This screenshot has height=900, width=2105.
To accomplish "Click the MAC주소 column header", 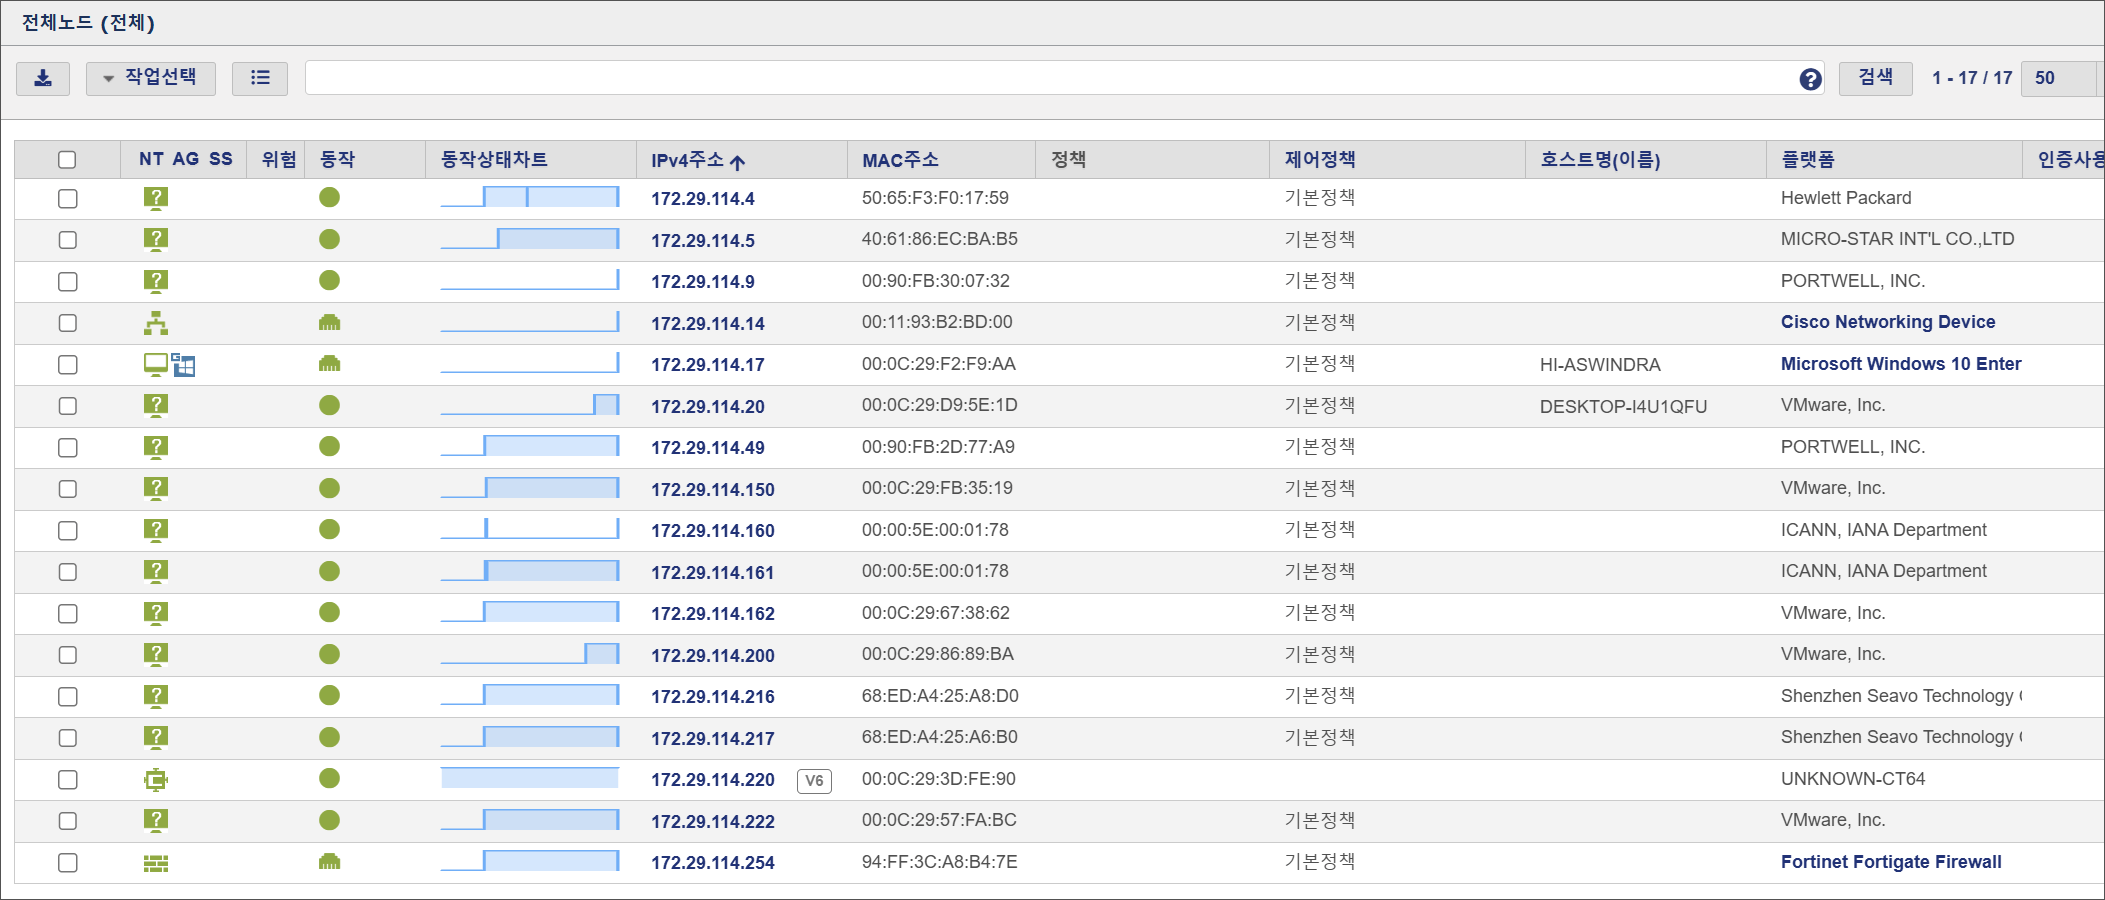I will (900, 160).
